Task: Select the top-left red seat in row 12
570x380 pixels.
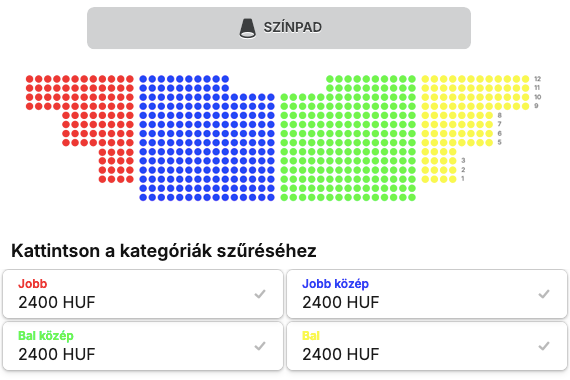Action: coord(29,79)
